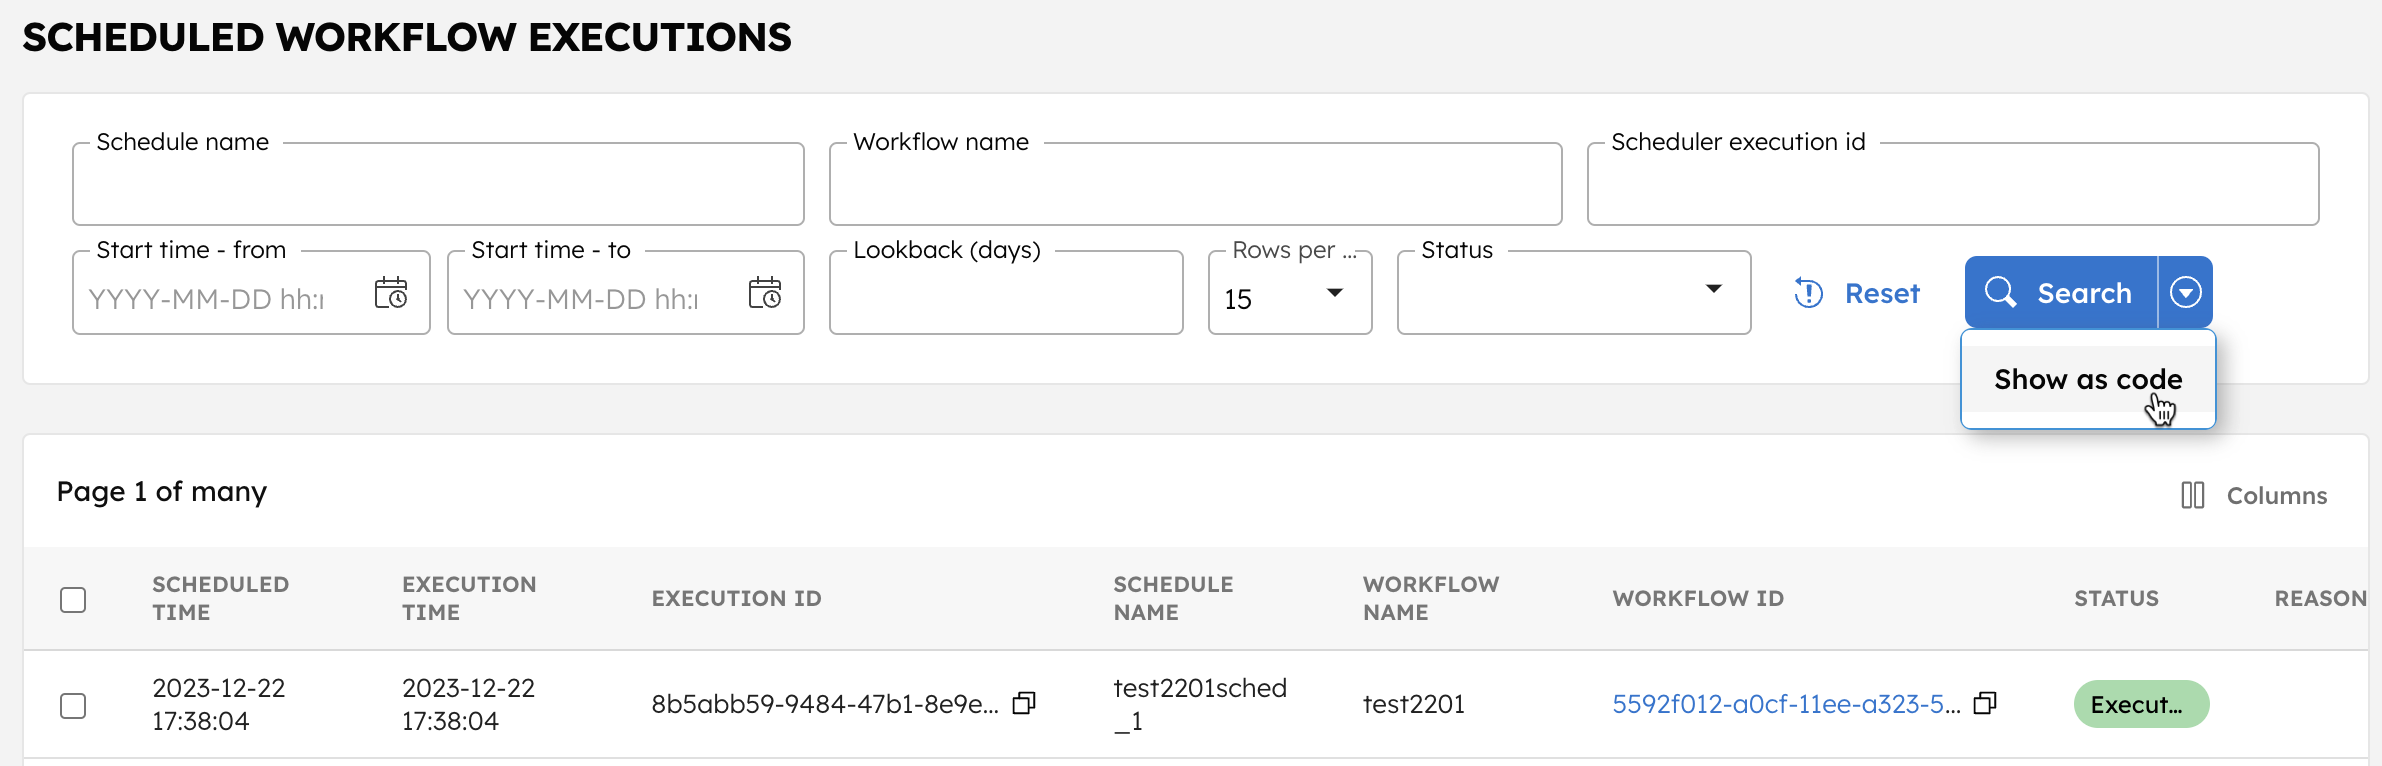Click the STATUS column header

pyautogui.click(x=2117, y=598)
